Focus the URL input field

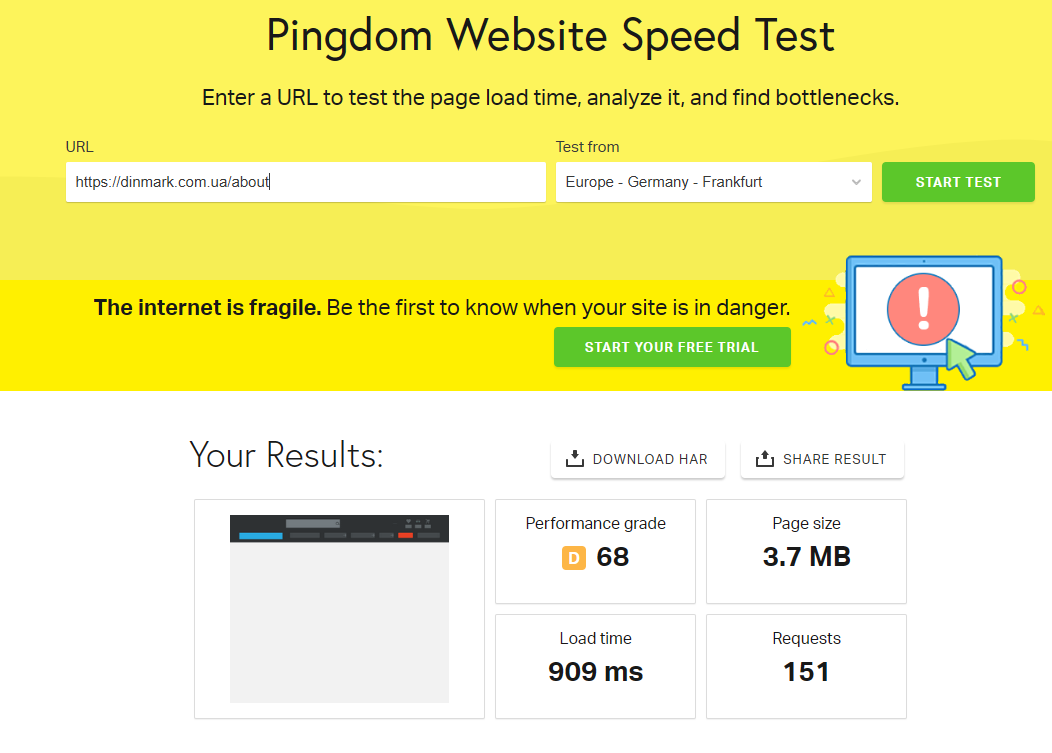(x=305, y=182)
